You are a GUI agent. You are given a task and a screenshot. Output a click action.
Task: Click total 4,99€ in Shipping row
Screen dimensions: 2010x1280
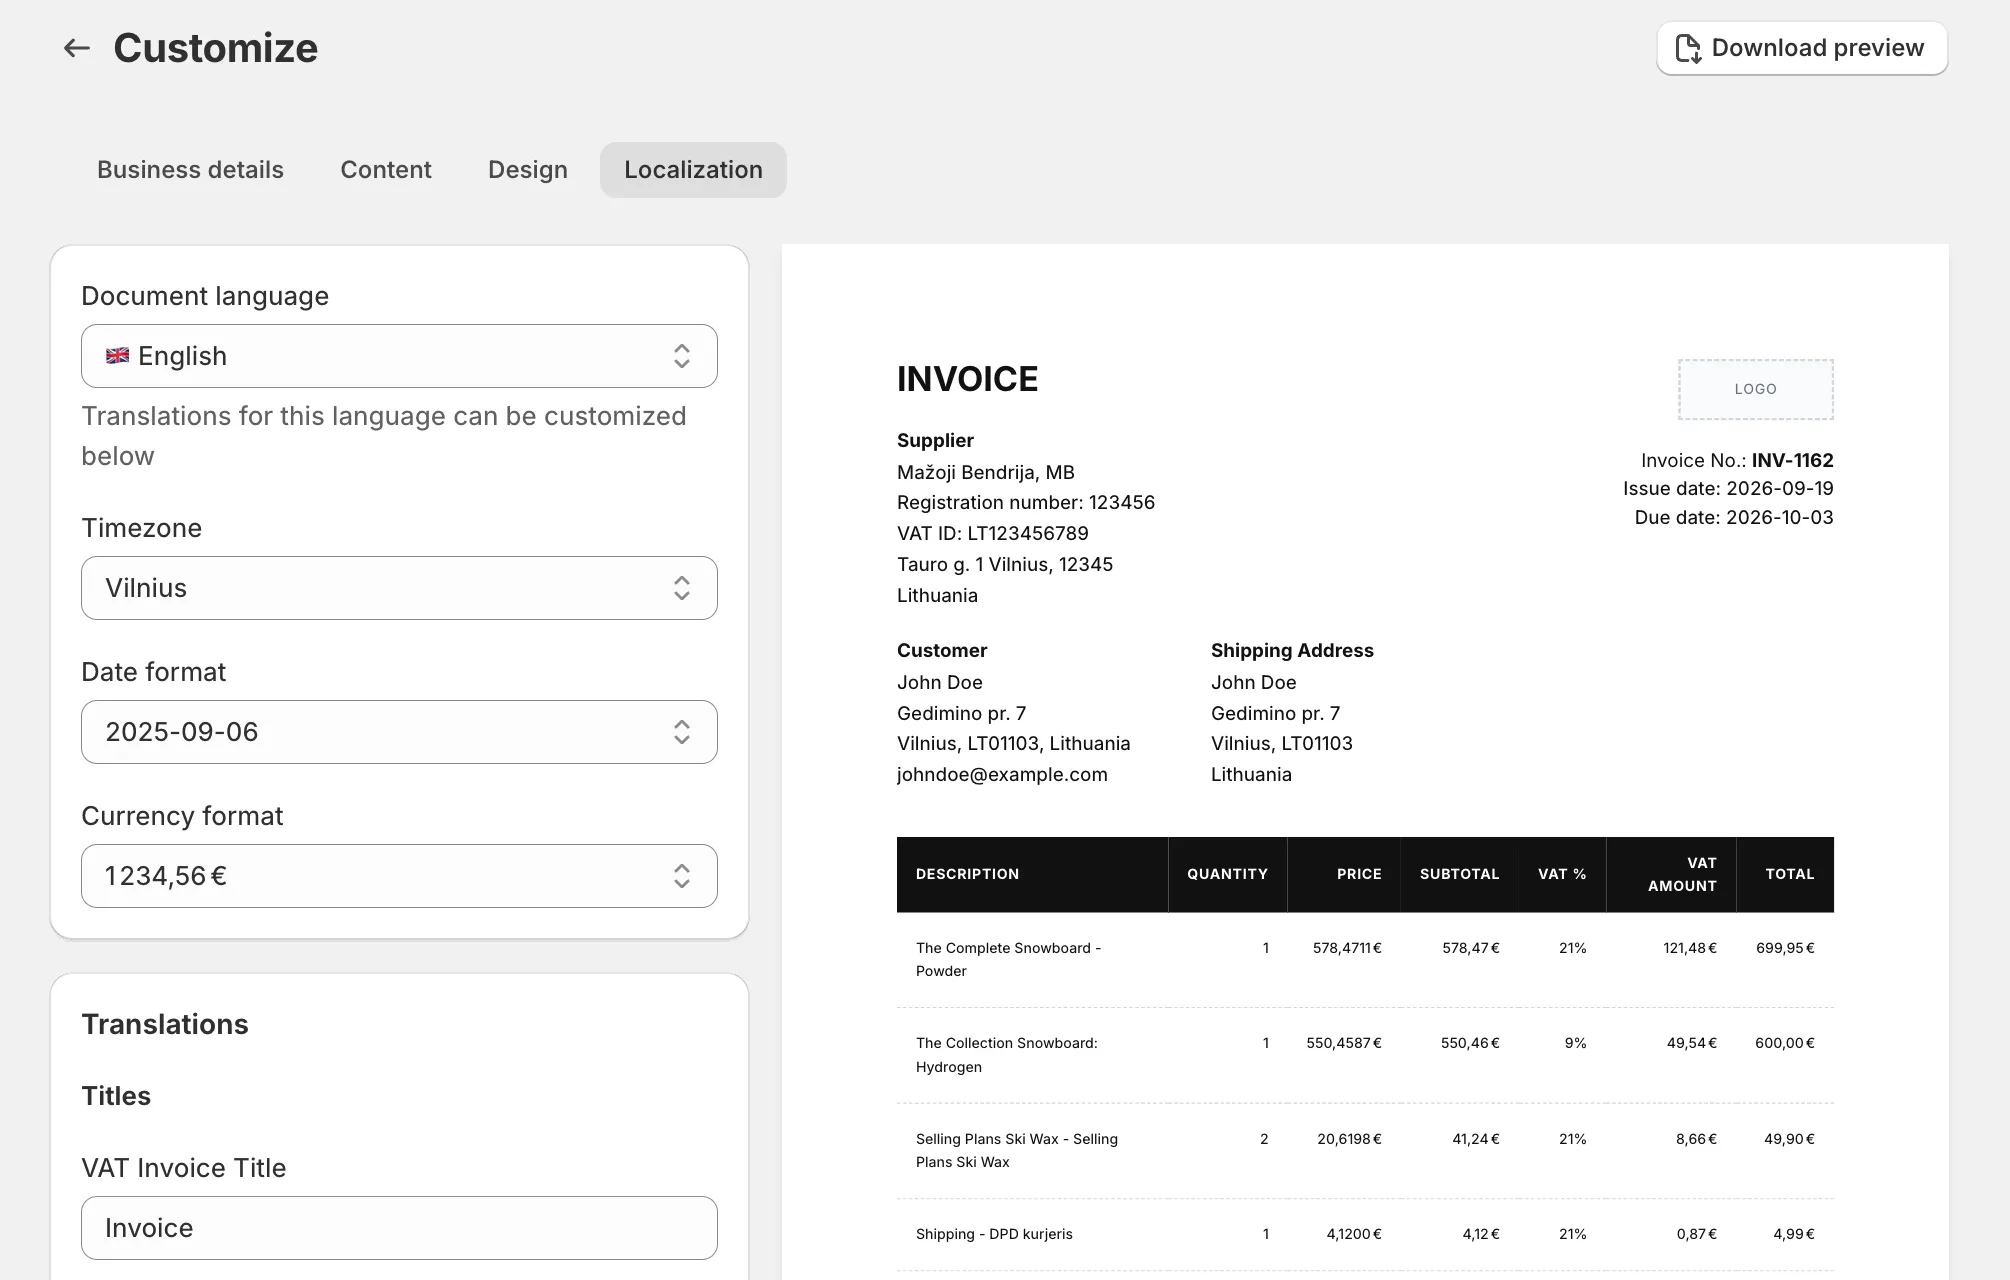[1794, 1234]
